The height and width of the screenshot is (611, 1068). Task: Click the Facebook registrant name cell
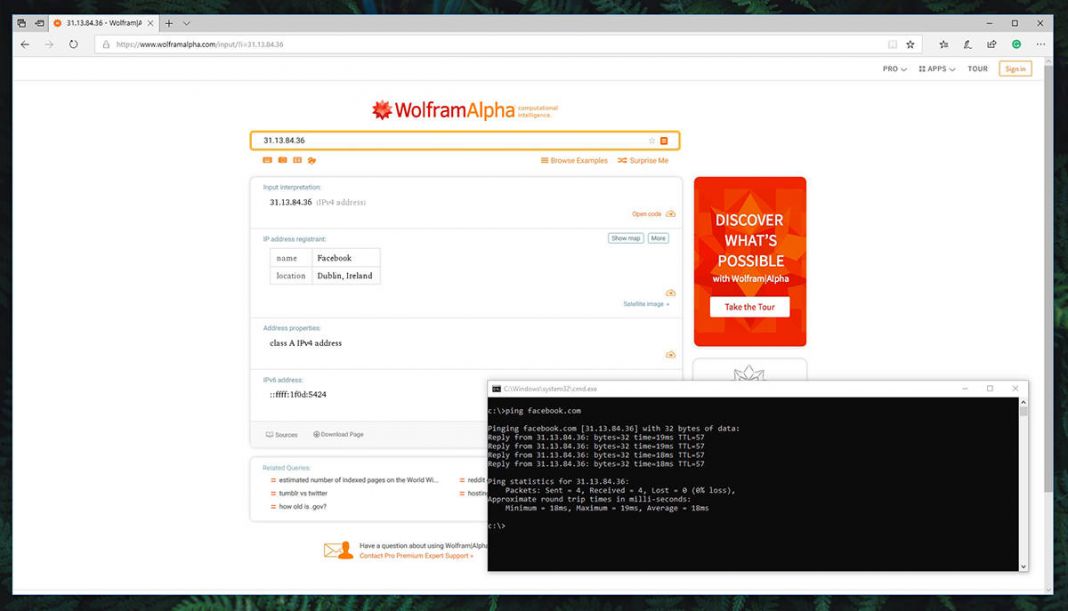click(x=346, y=258)
